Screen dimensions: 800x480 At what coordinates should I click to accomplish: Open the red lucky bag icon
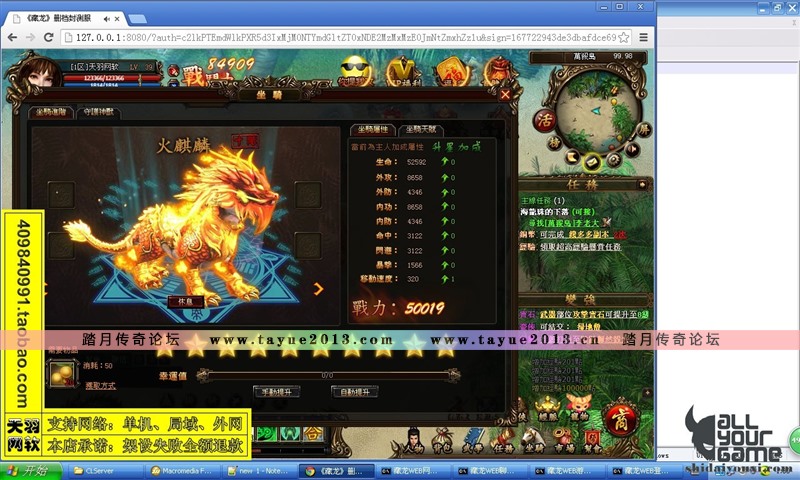coord(451,72)
